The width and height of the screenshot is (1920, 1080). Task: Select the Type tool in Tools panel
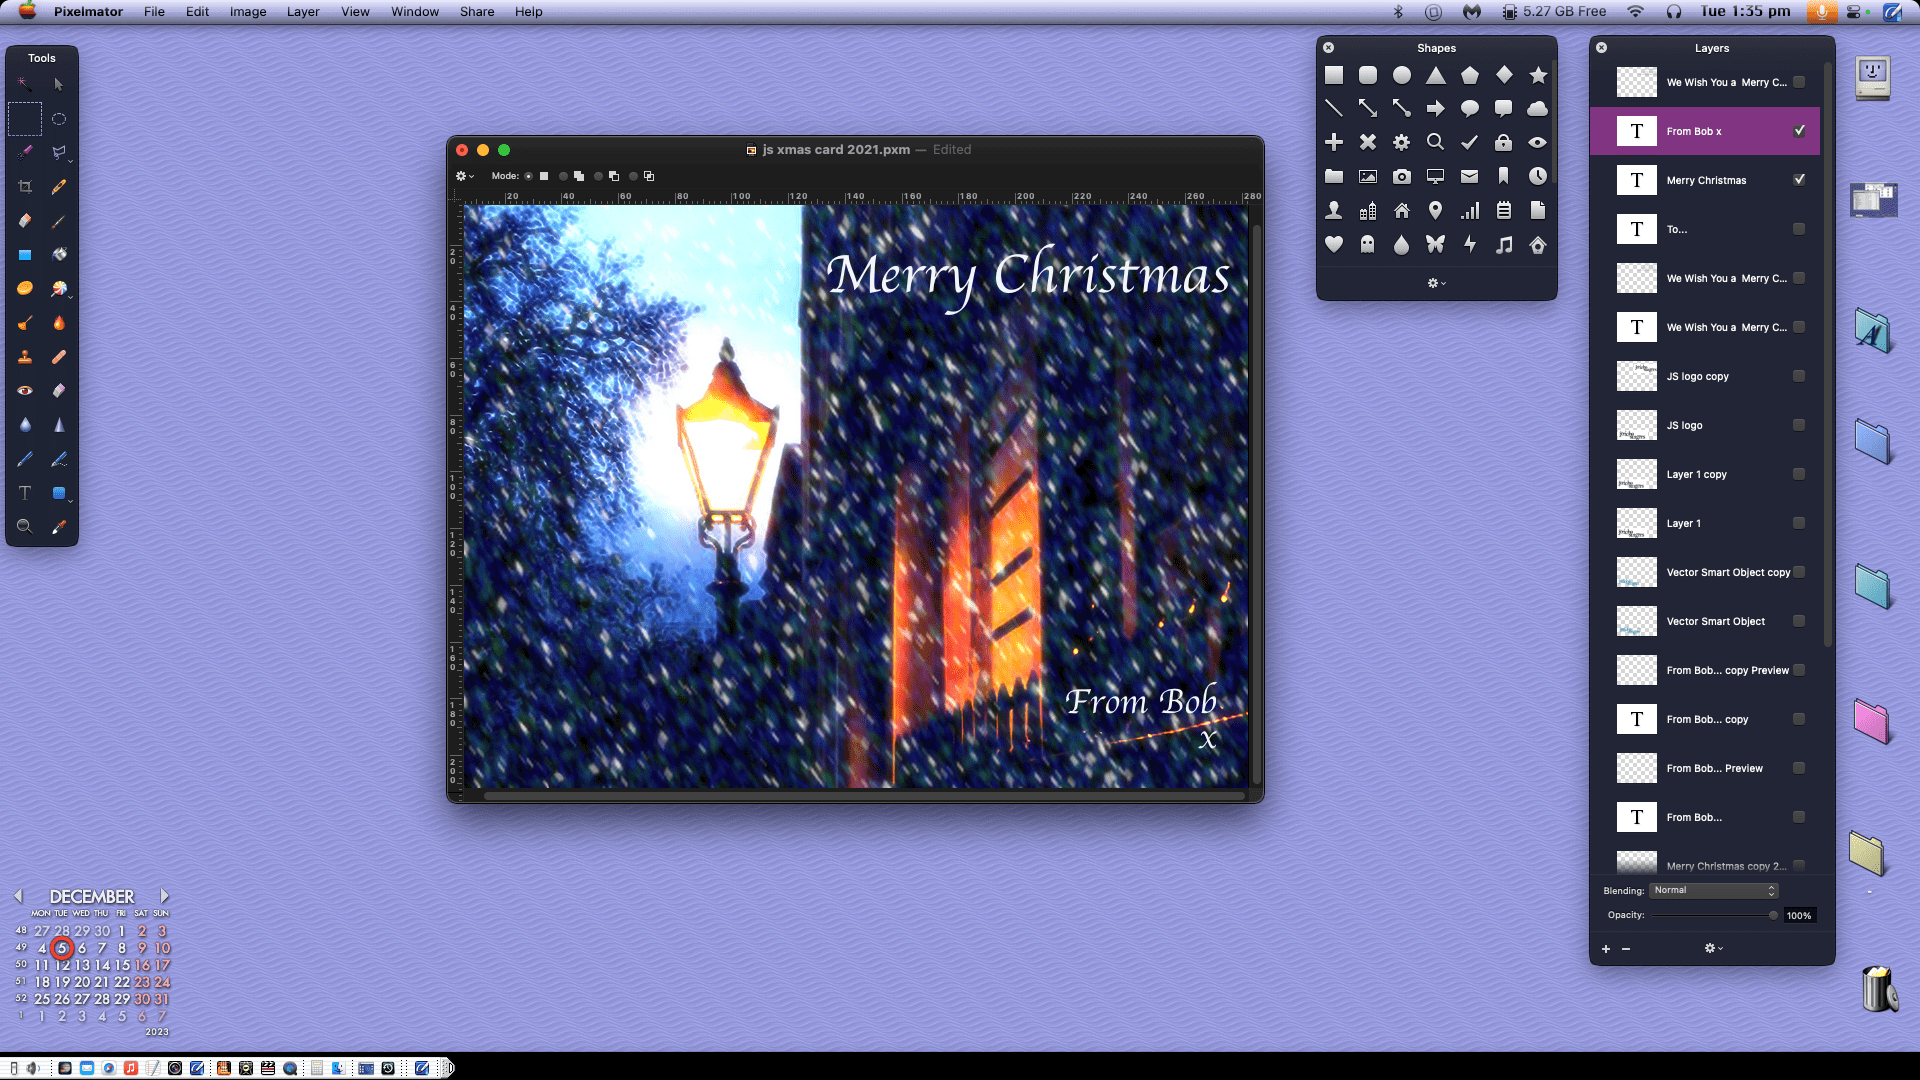[25, 493]
